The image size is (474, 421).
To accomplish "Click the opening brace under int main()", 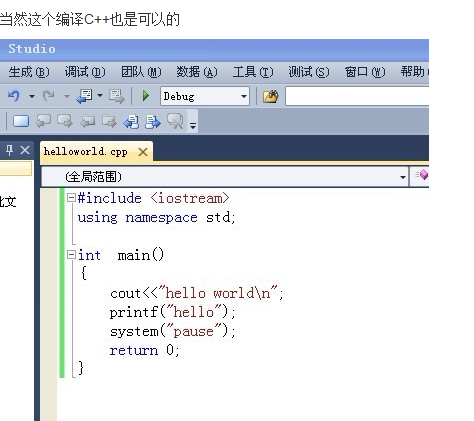I will [x=84, y=273].
